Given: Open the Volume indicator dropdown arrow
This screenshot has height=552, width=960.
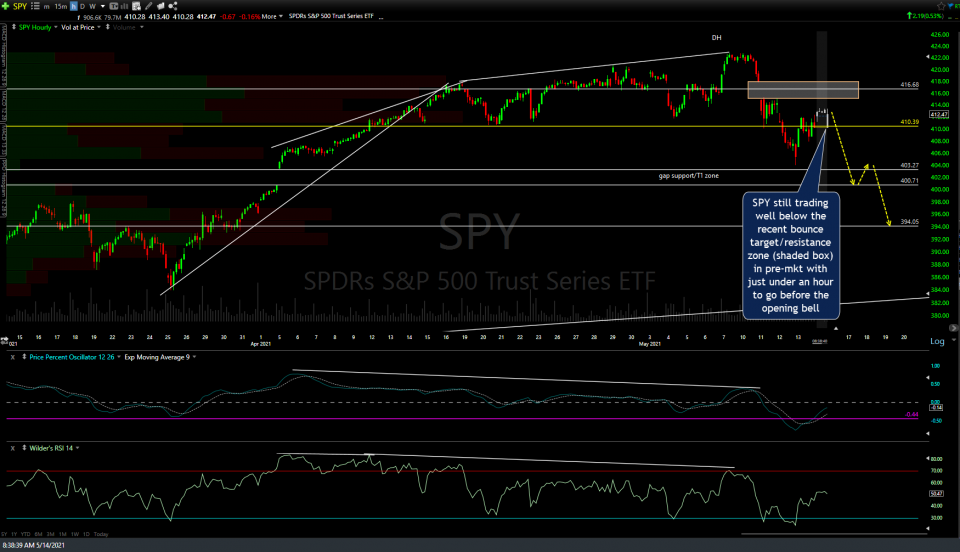Looking at the screenshot, I should pos(141,27).
